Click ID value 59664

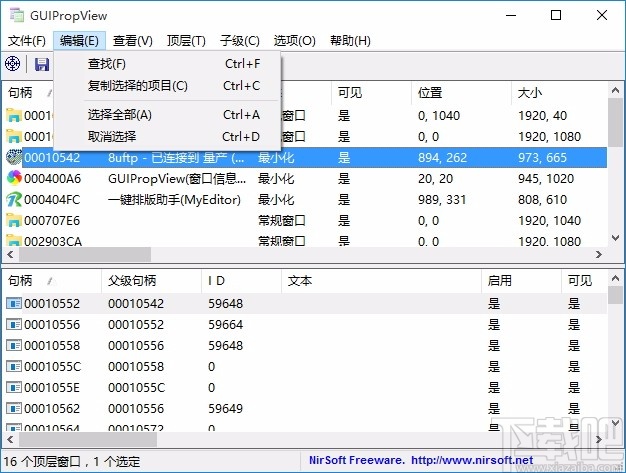click(x=225, y=324)
